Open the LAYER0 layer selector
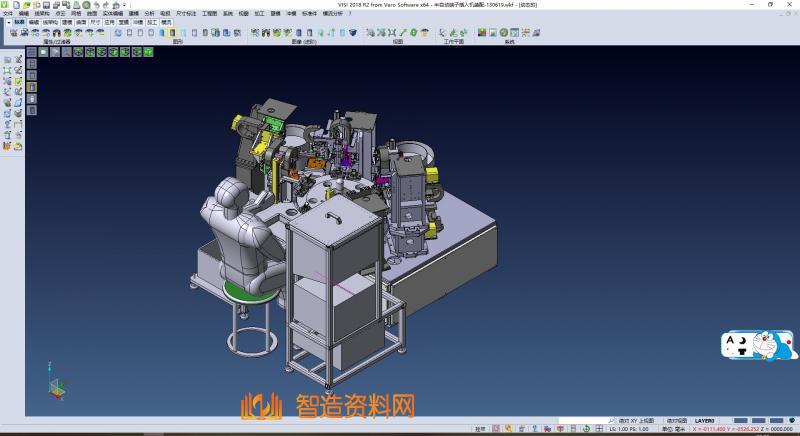 [705, 421]
